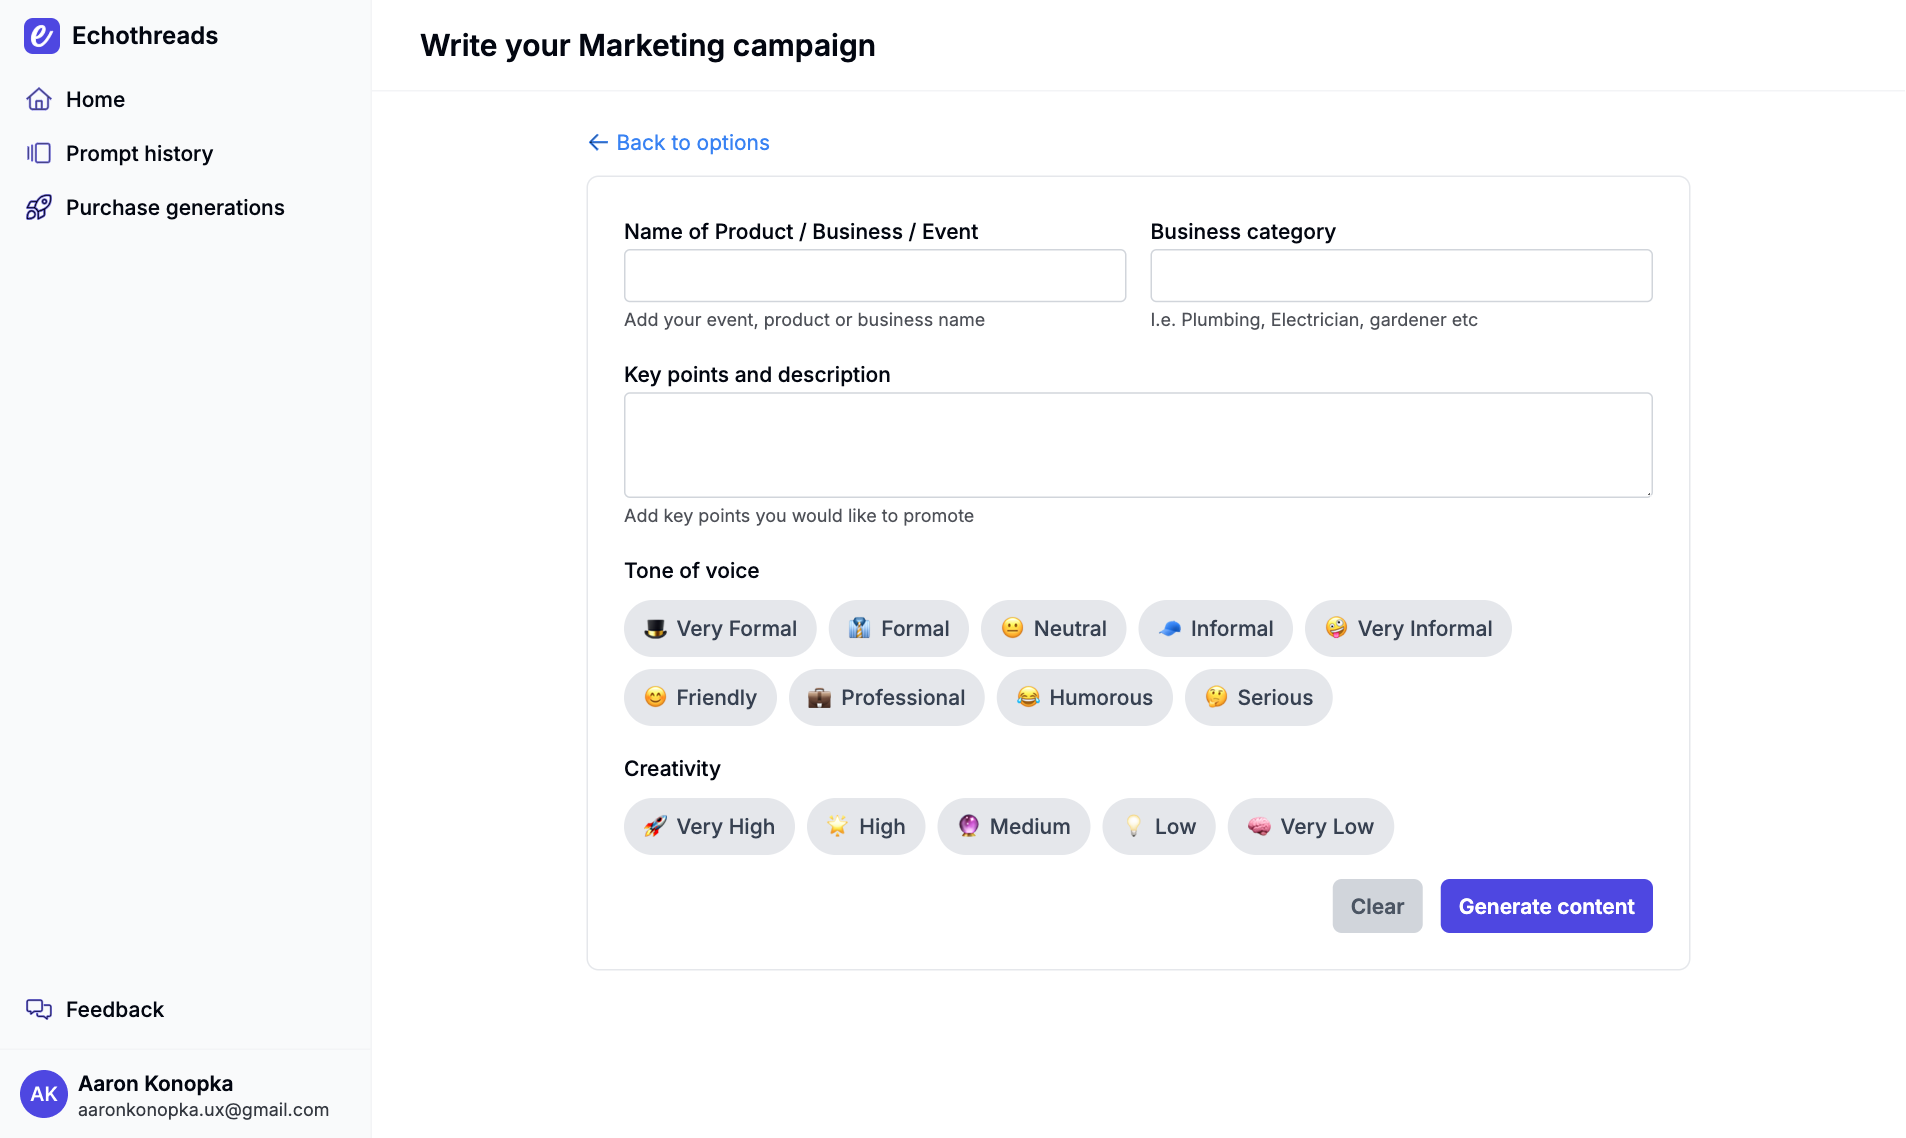The height and width of the screenshot is (1138, 1906).
Task: Click the Clear button
Action: tap(1377, 906)
